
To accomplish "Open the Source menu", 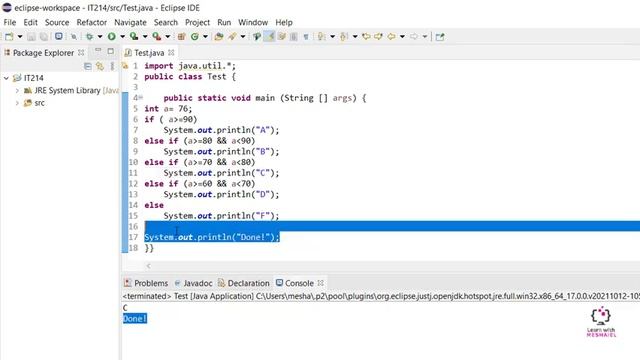I will 57,22.
